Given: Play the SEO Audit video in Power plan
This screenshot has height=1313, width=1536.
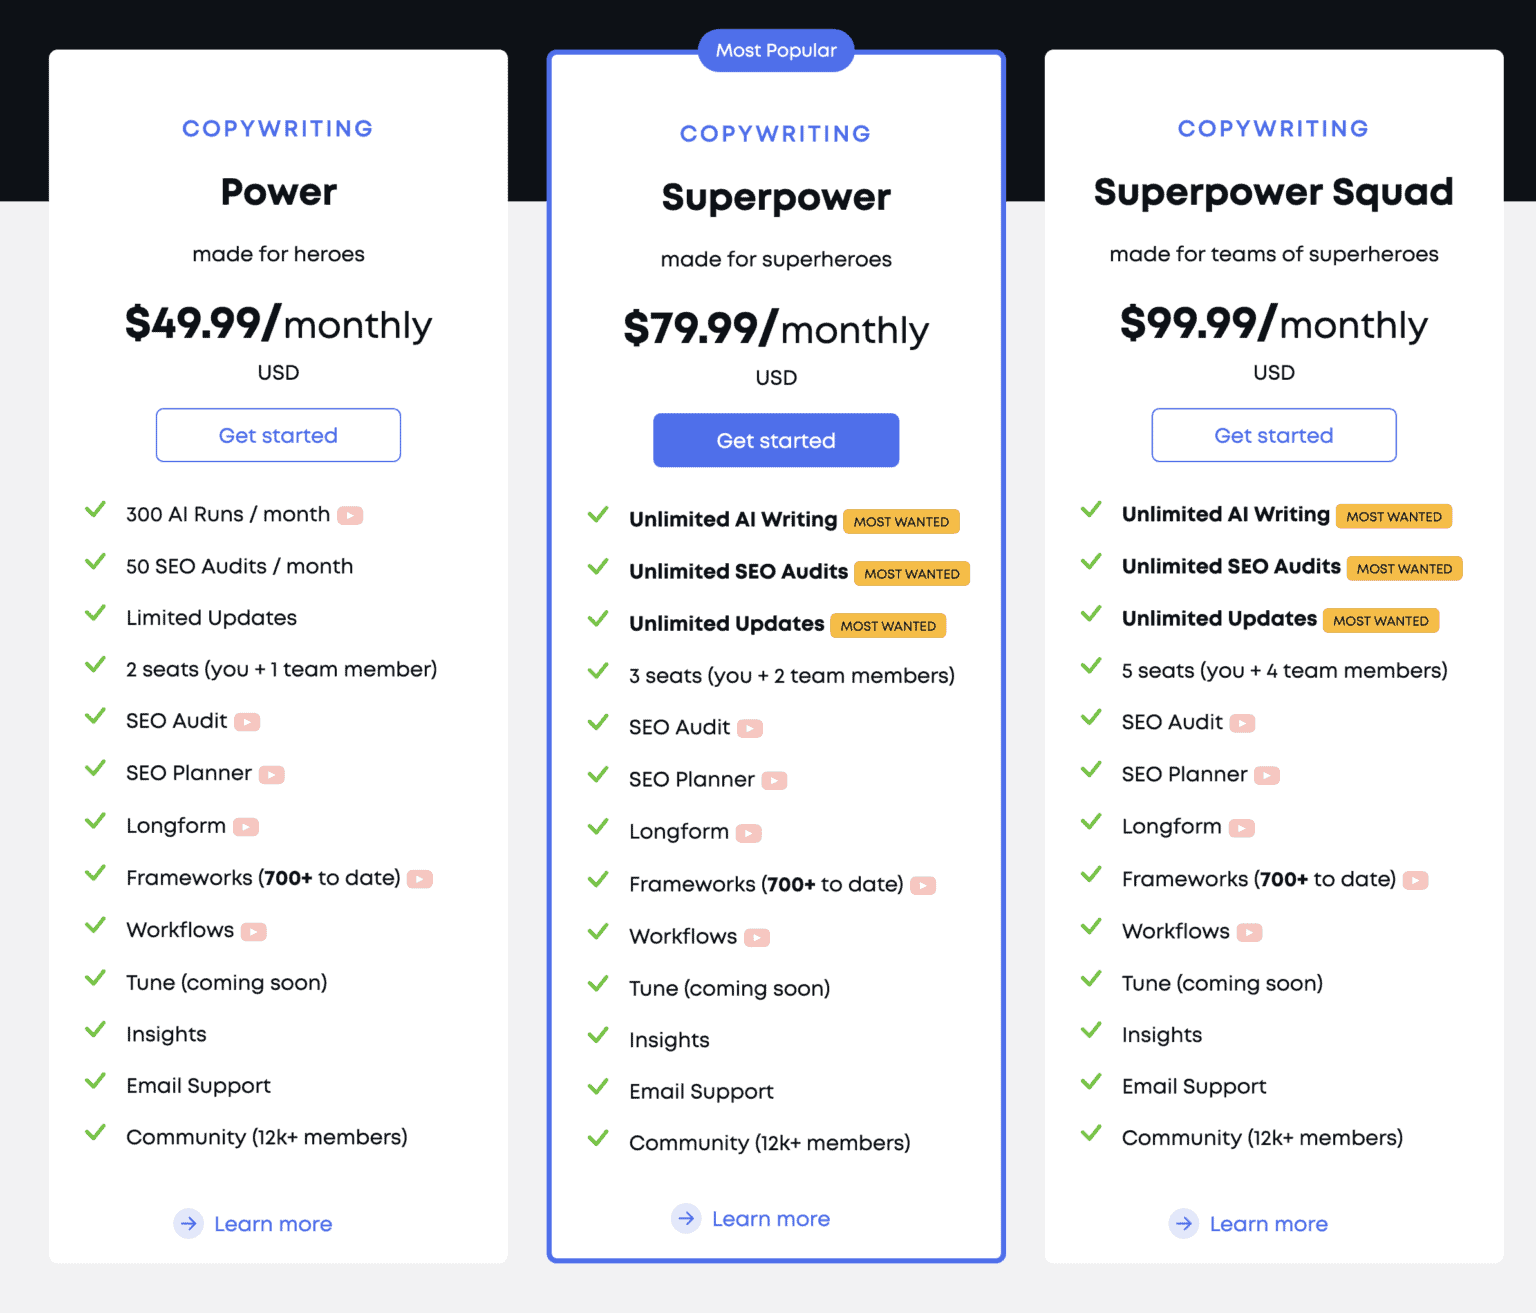Looking at the screenshot, I should pyautogui.click(x=249, y=720).
